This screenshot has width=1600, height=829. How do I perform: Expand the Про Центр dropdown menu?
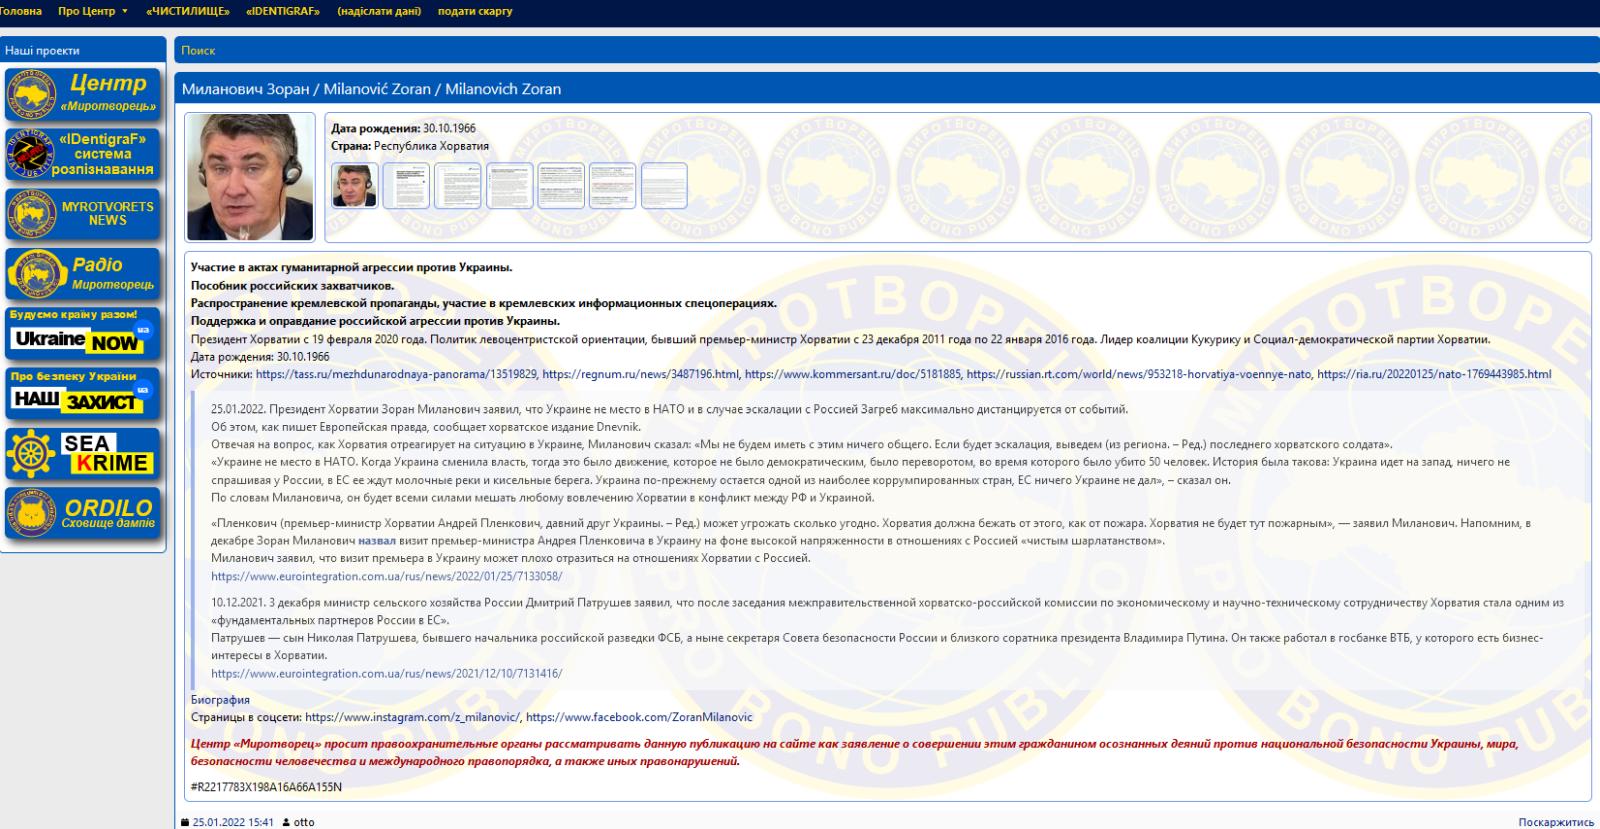(93, 11)
